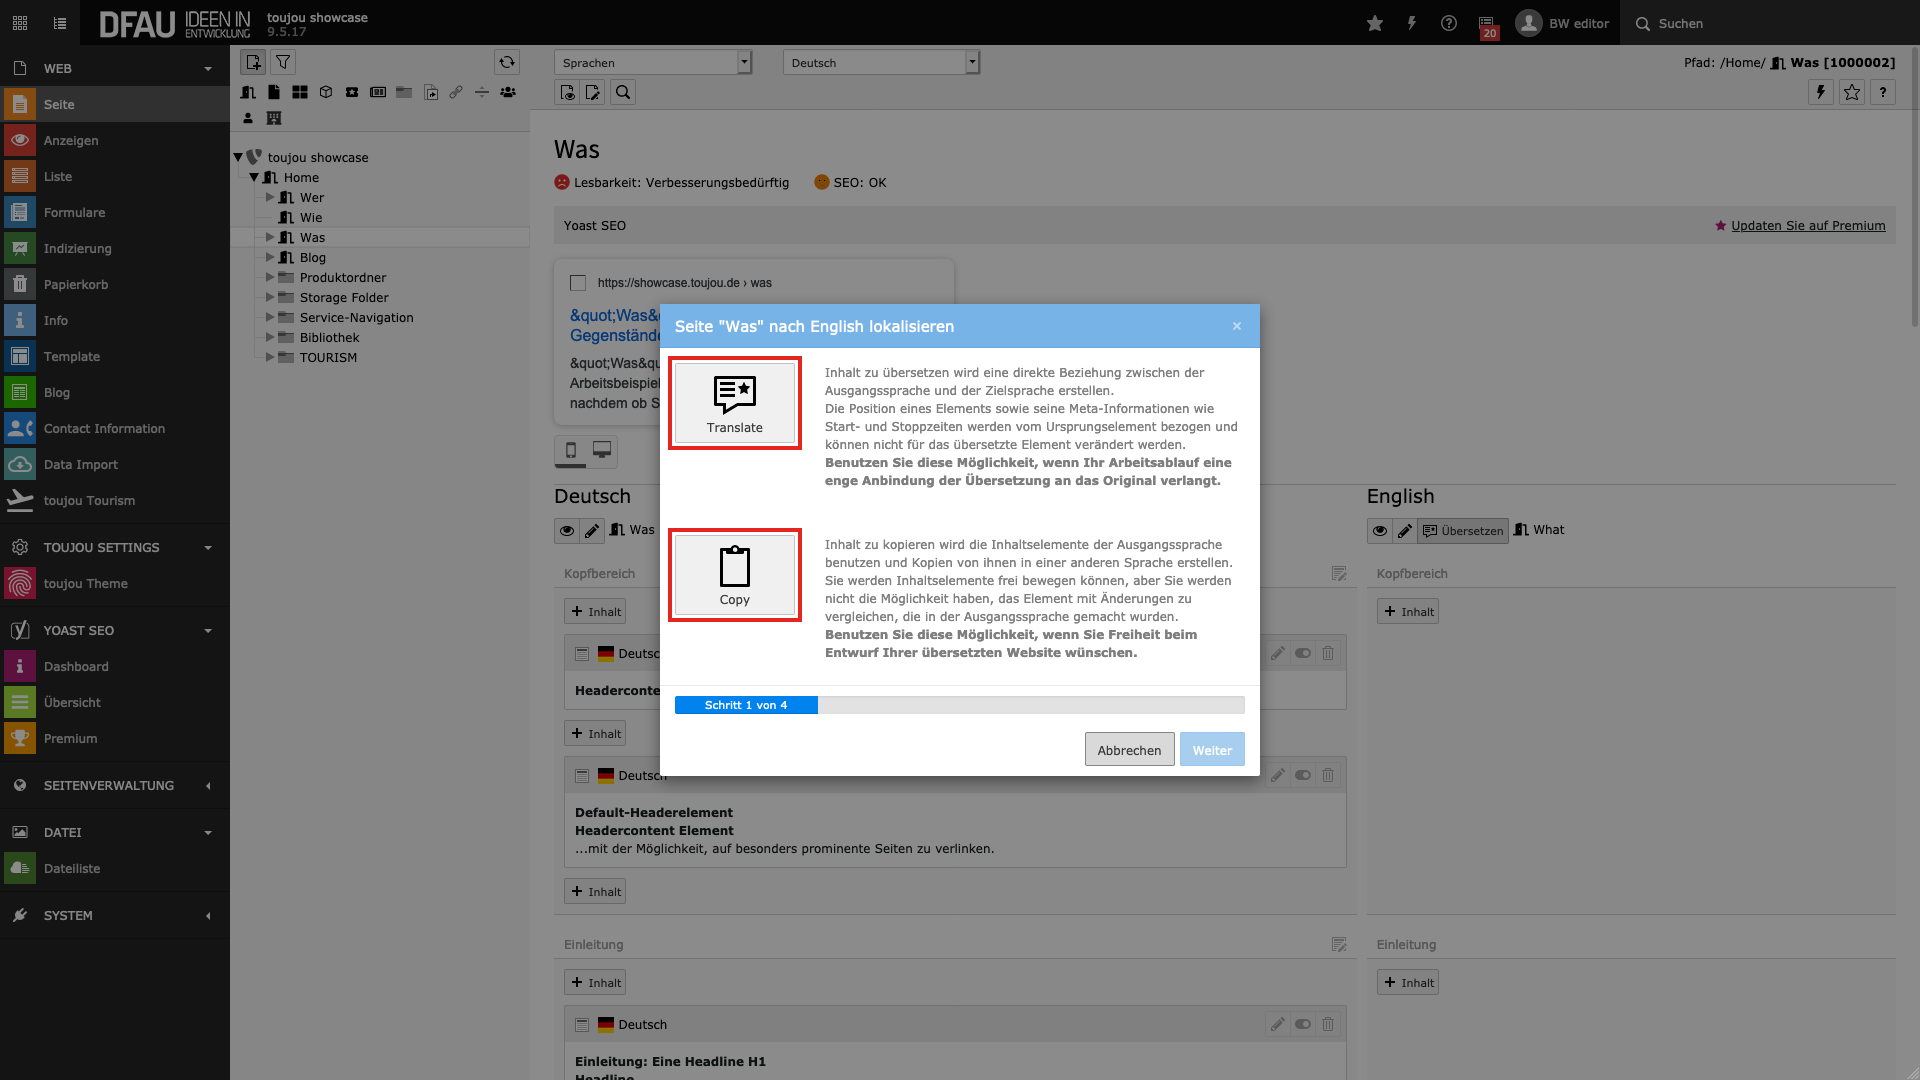Screen dimensions: 1920x1080
Task: Open the toujou Theme module
Action: click(85, 583)
